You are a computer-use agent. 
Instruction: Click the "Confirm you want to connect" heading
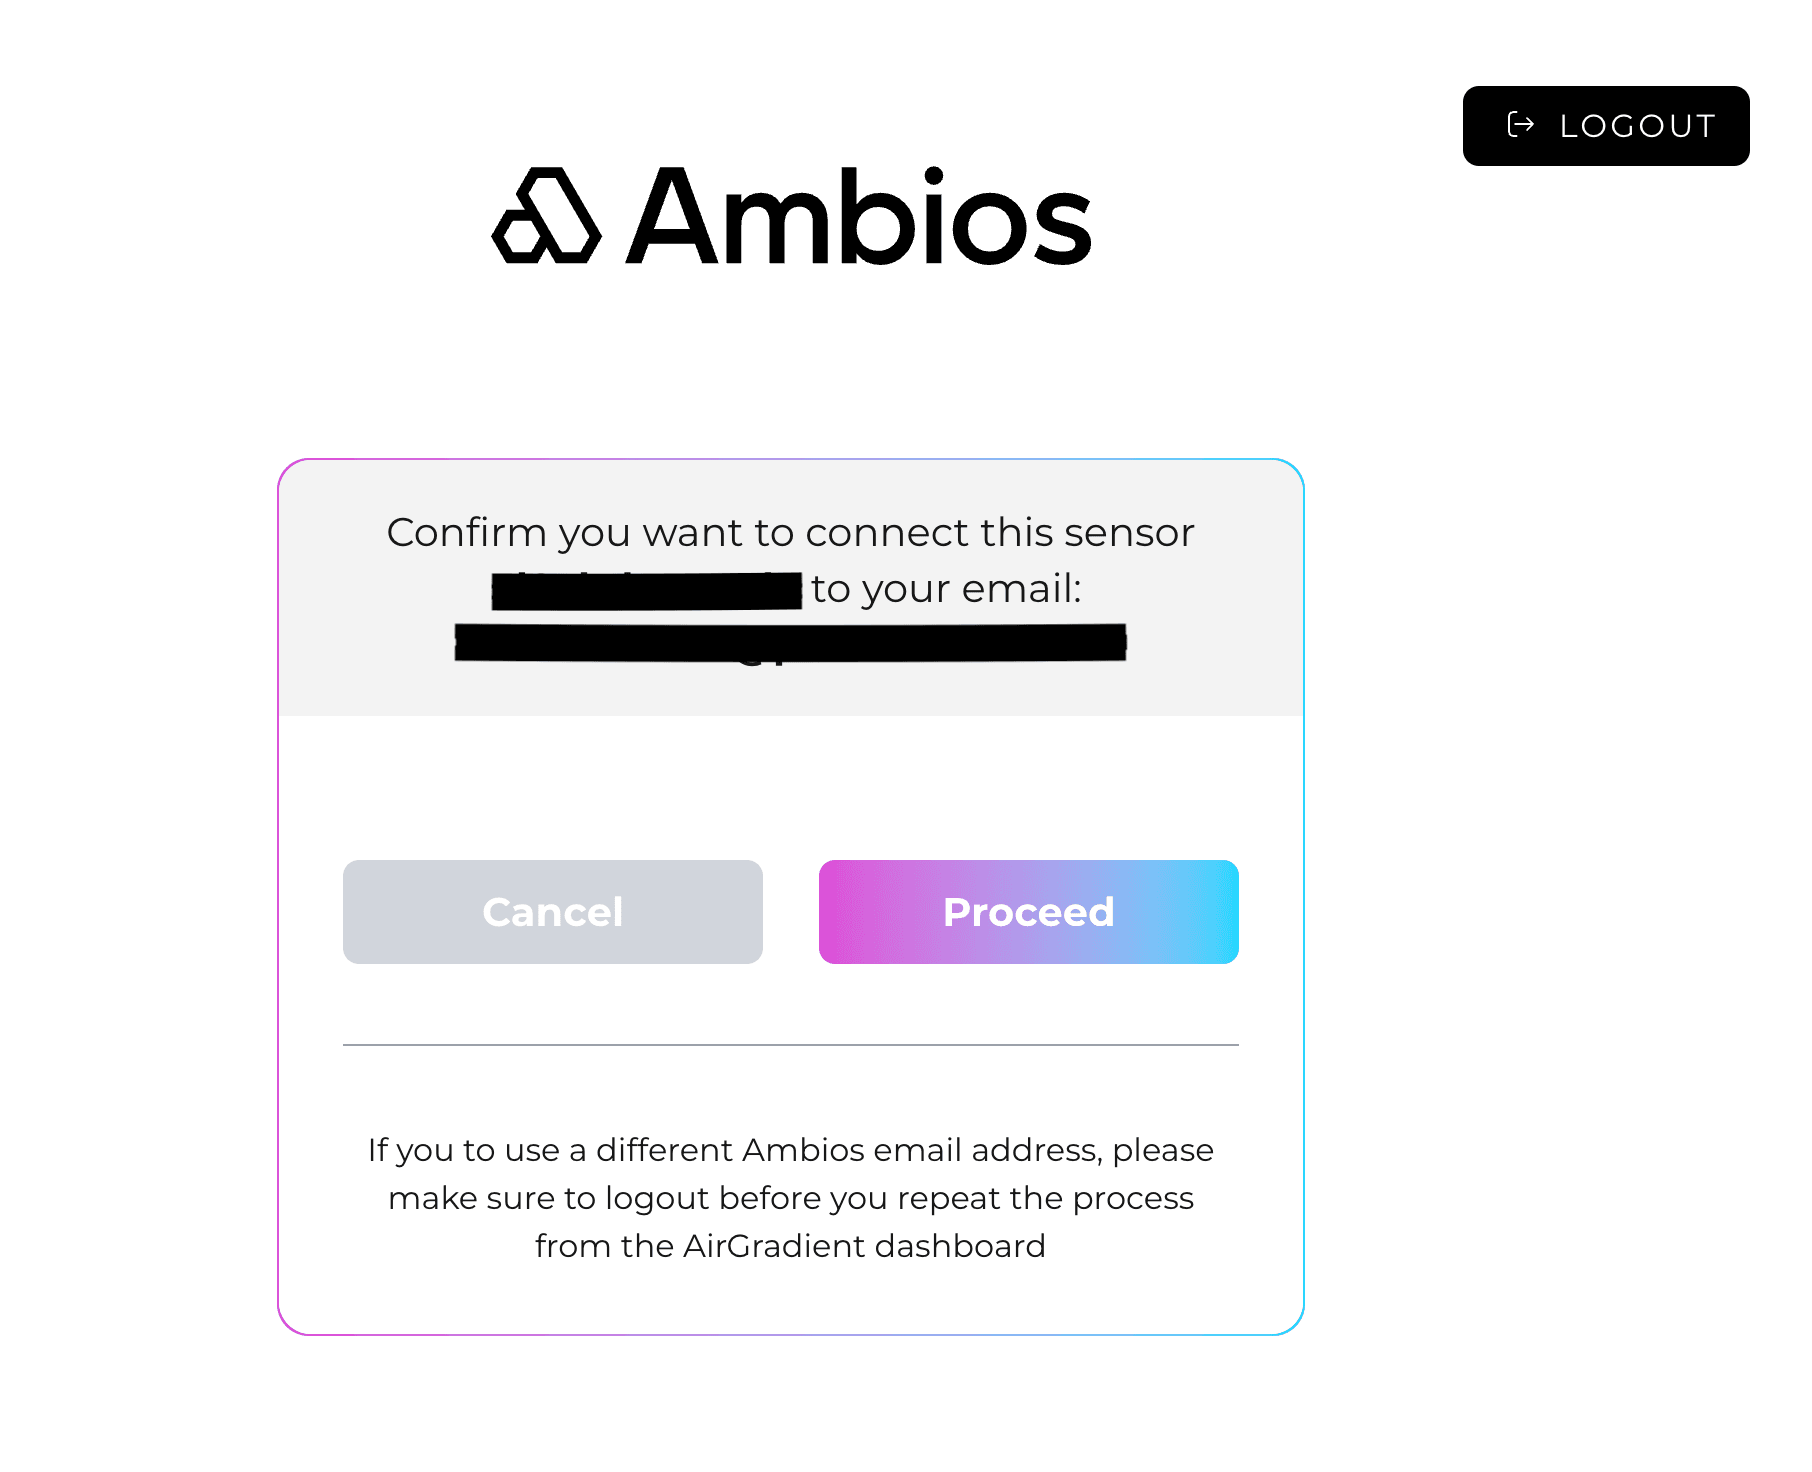(x=790, y=533)
